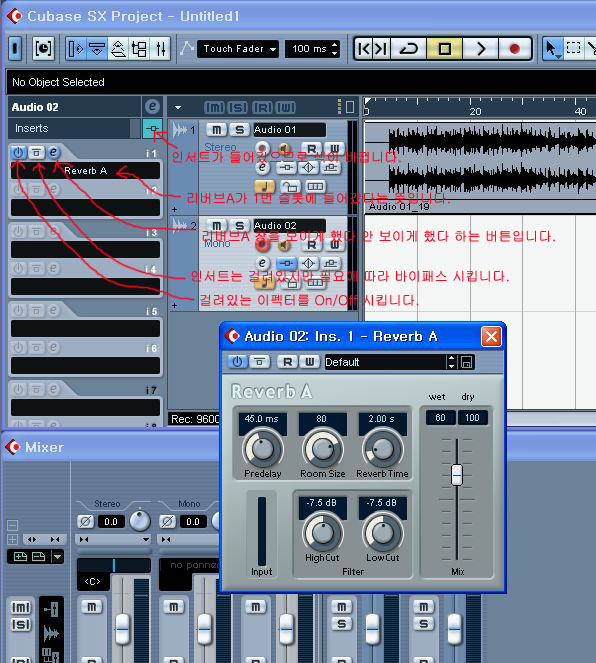Open the Mixer toolbar button
Screen dimensions: 596x663
(161, 49)
